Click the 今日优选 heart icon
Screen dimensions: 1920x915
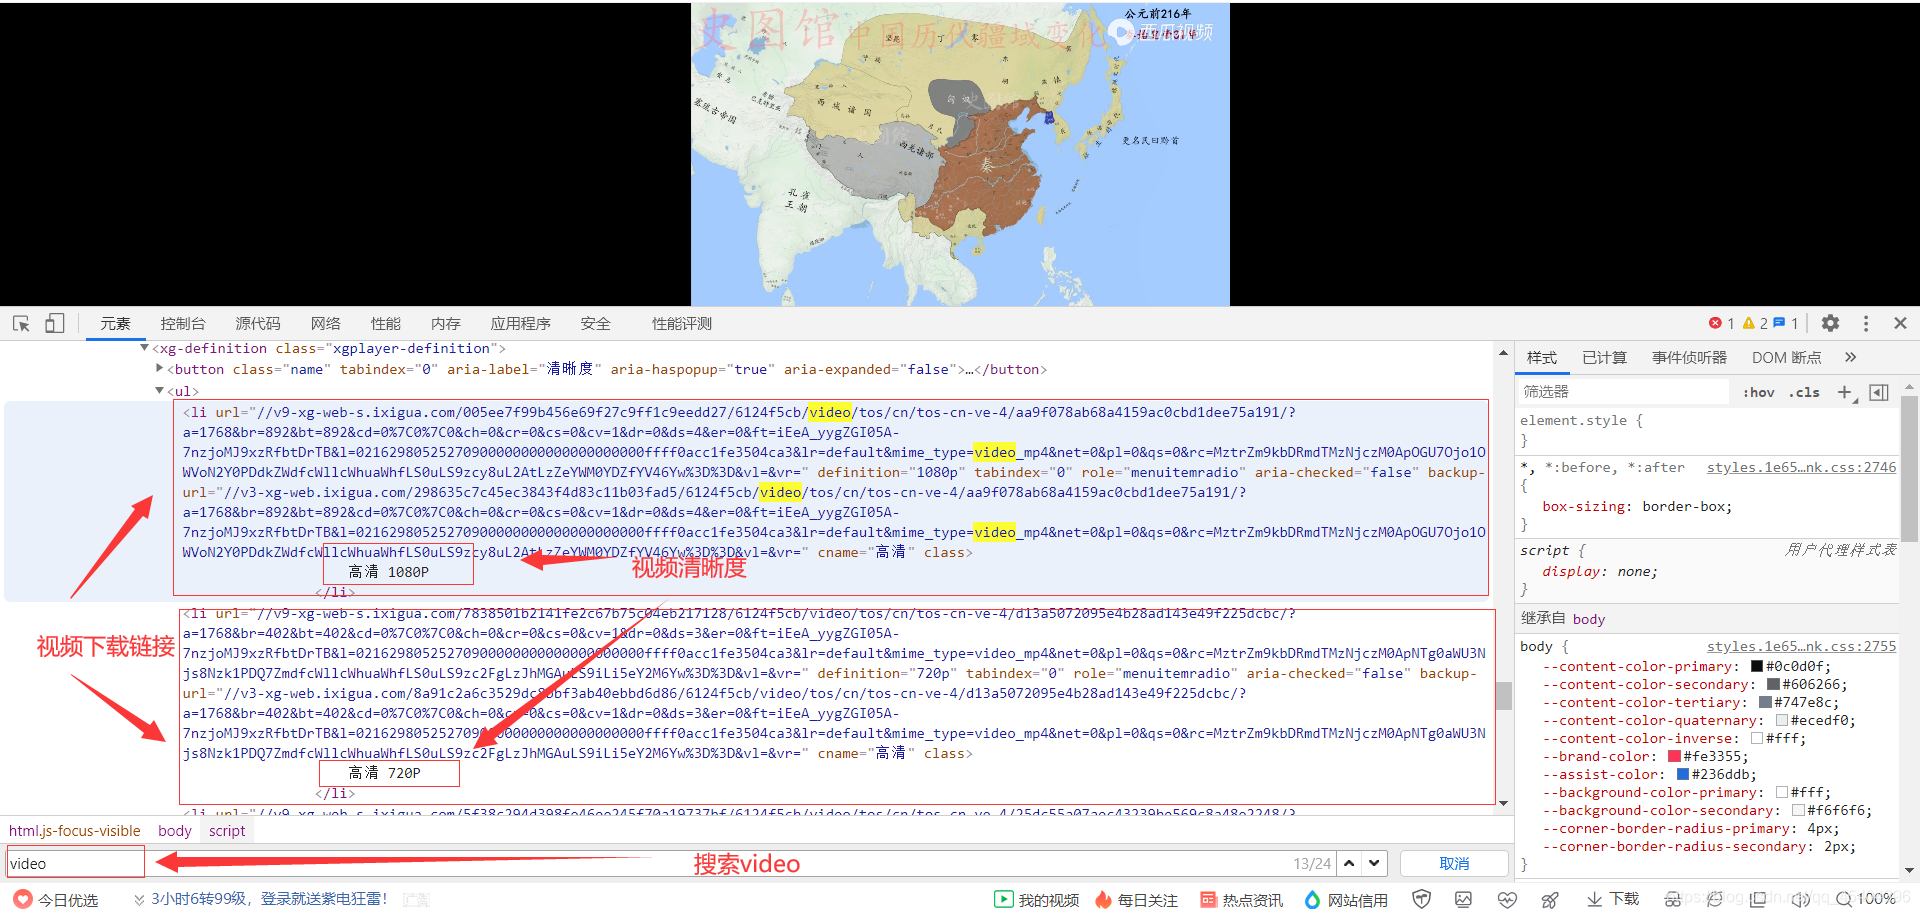point(23,899)
